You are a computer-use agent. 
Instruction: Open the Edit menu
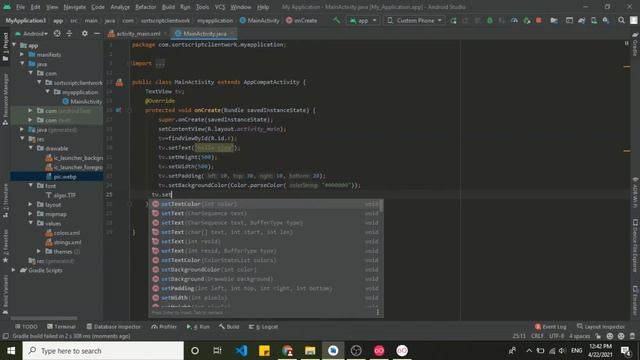(x=36, y=7)
